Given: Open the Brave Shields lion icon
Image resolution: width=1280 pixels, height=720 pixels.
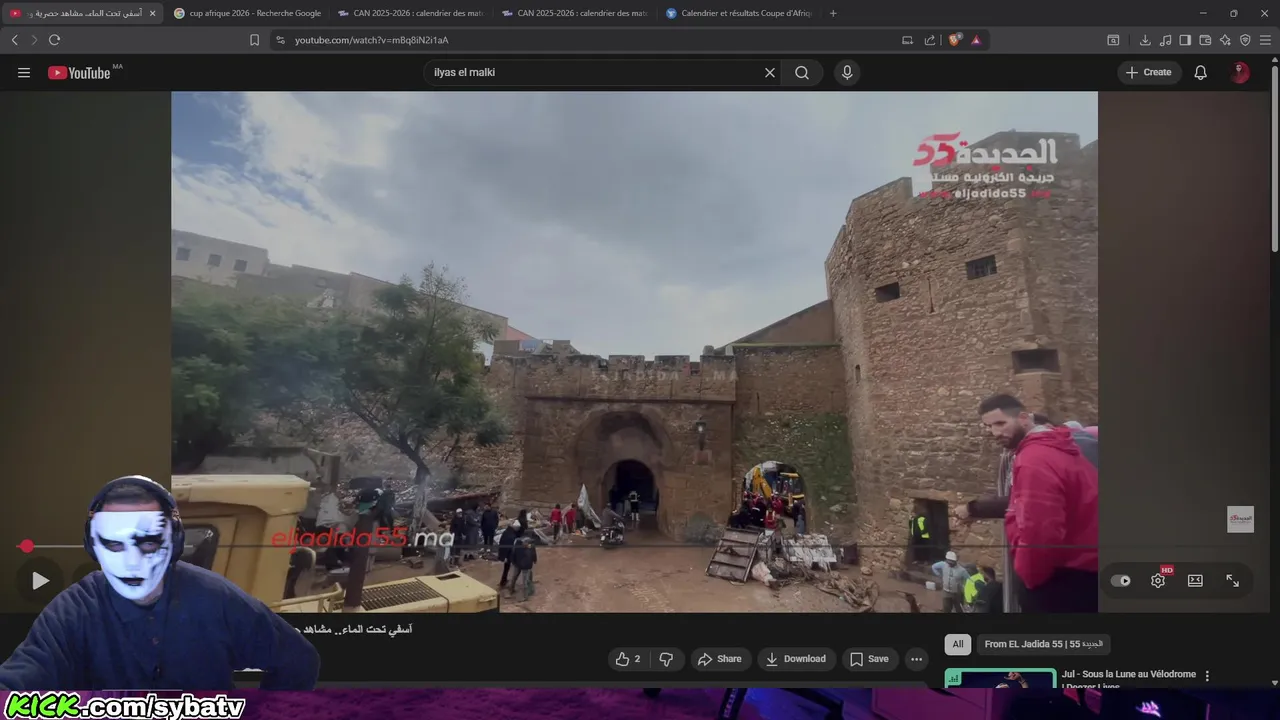Looking at the screenshot, I should tap(954, 40).
